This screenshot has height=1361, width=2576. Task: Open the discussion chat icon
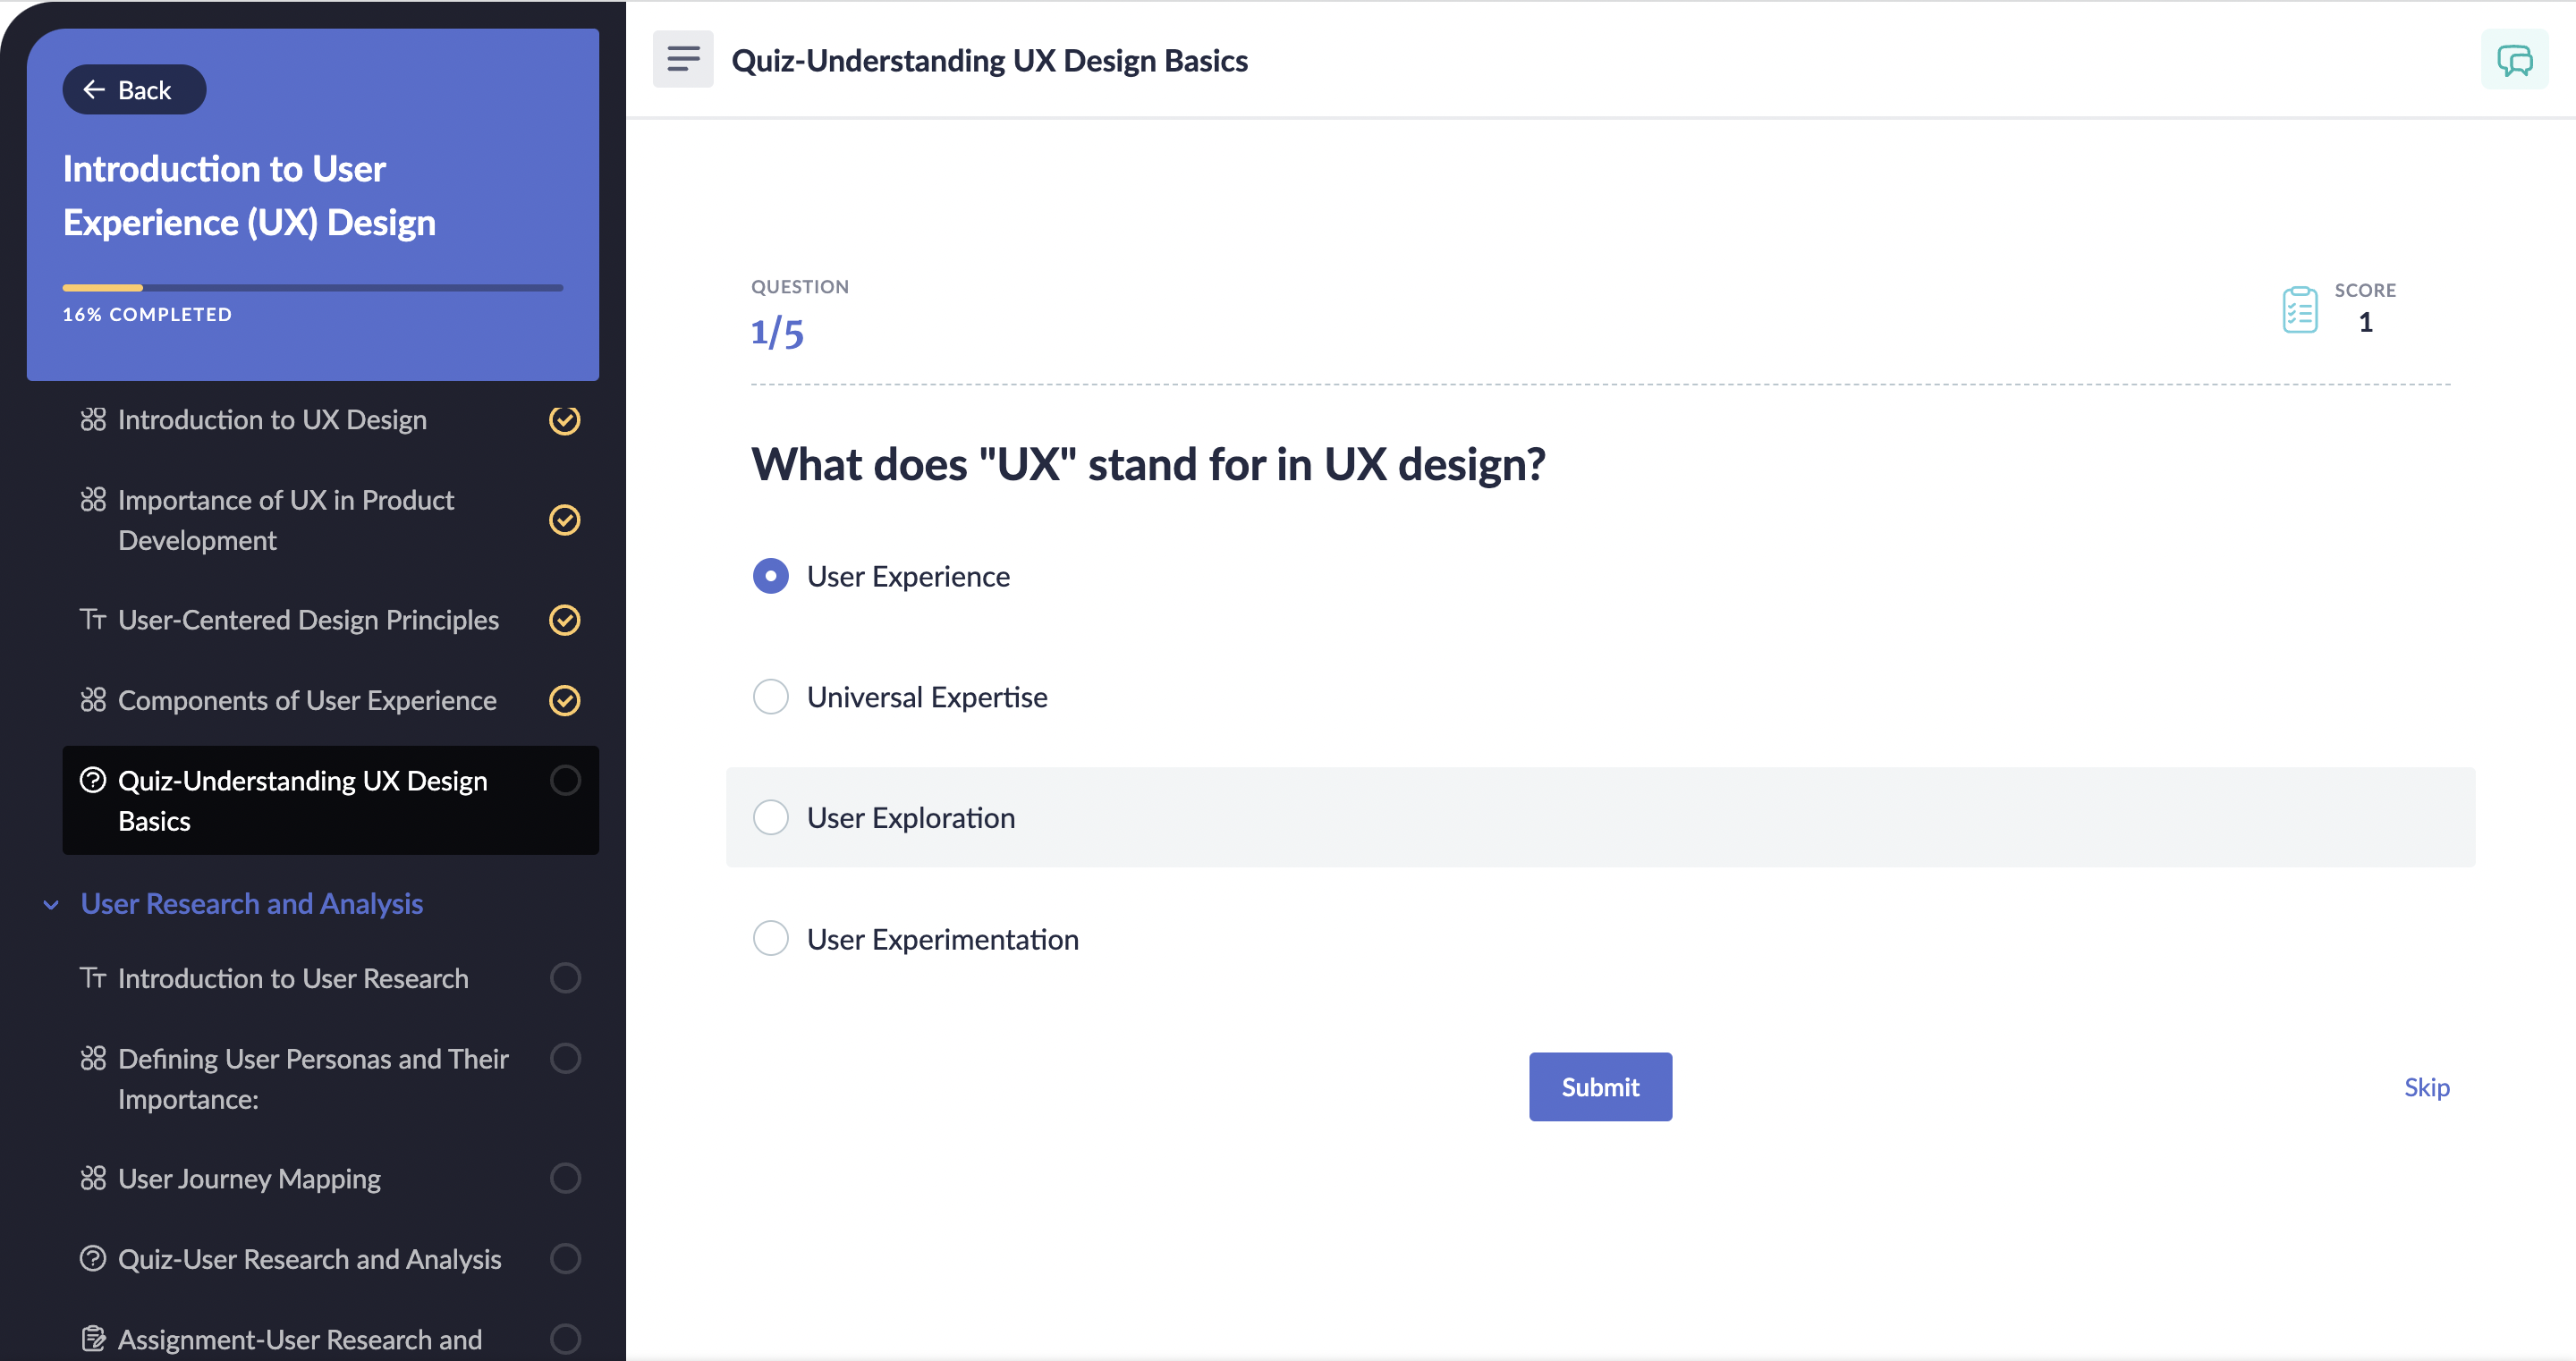click(2514, 60)
